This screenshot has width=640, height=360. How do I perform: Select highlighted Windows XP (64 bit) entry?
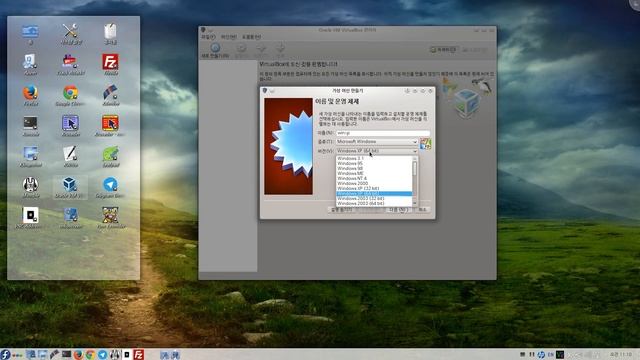click(374, 193)
